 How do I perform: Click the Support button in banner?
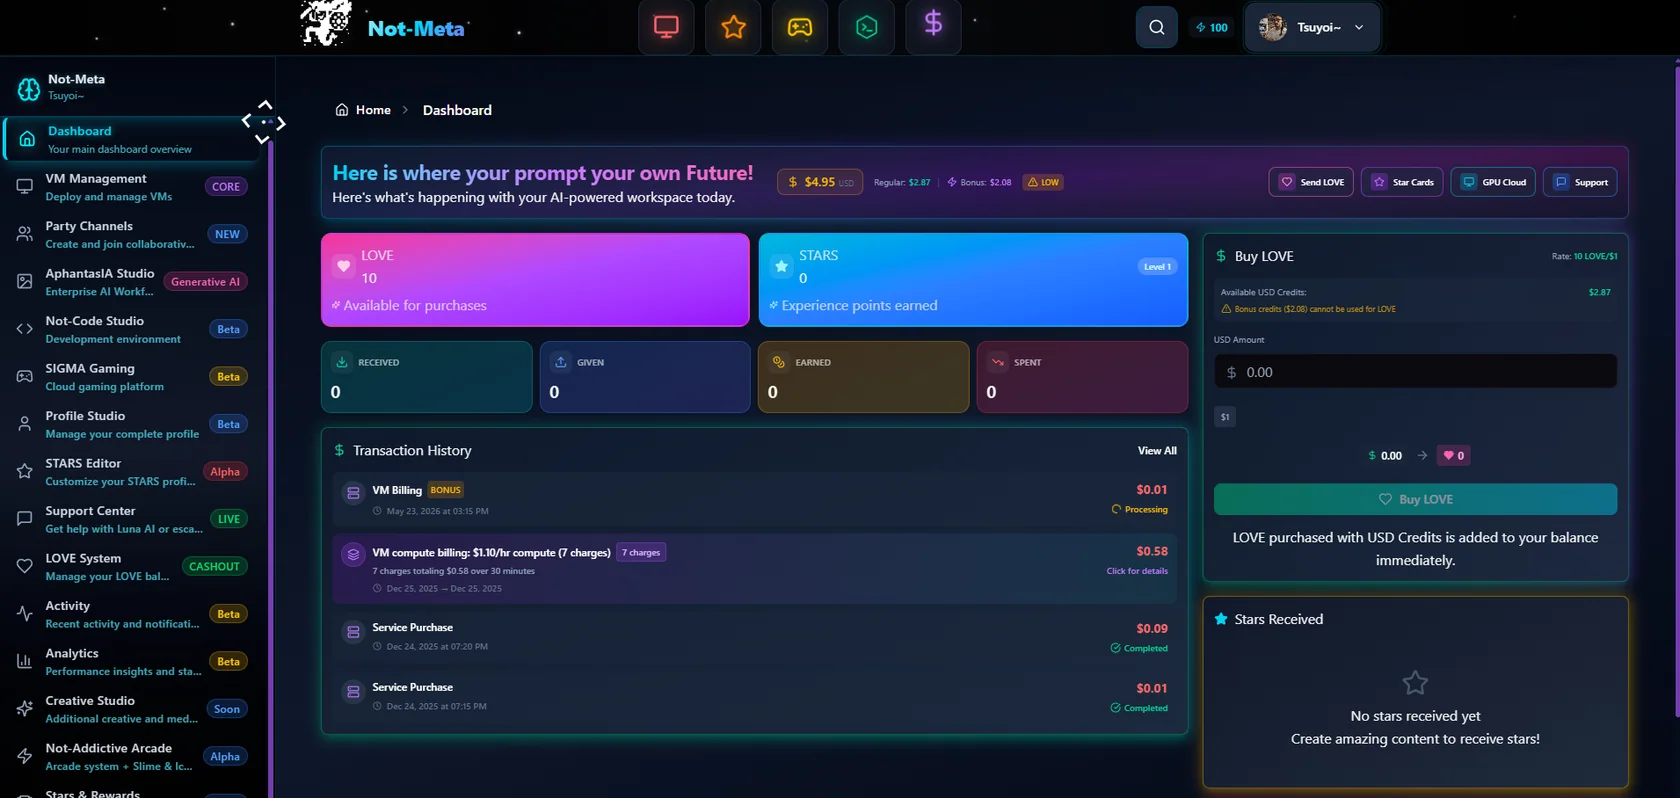tap(1580, 182)
